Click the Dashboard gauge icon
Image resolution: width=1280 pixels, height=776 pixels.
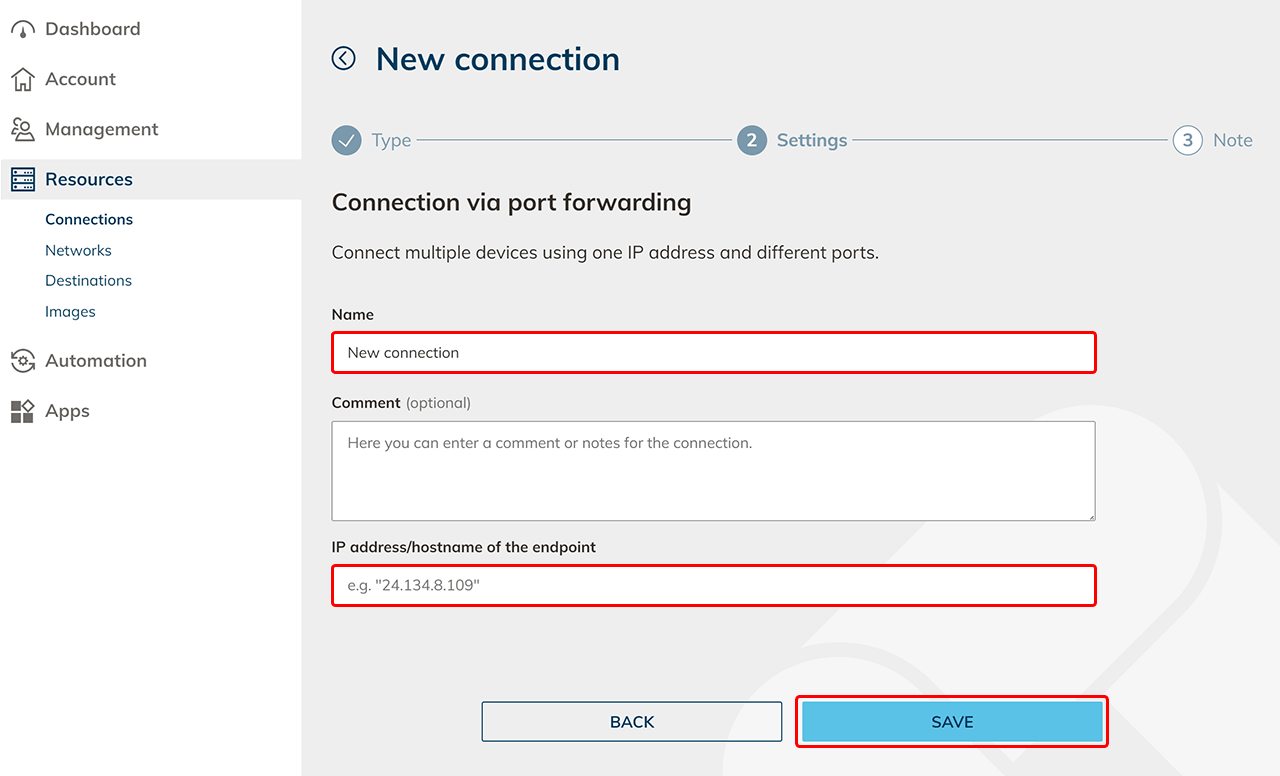tap(22, 30)
